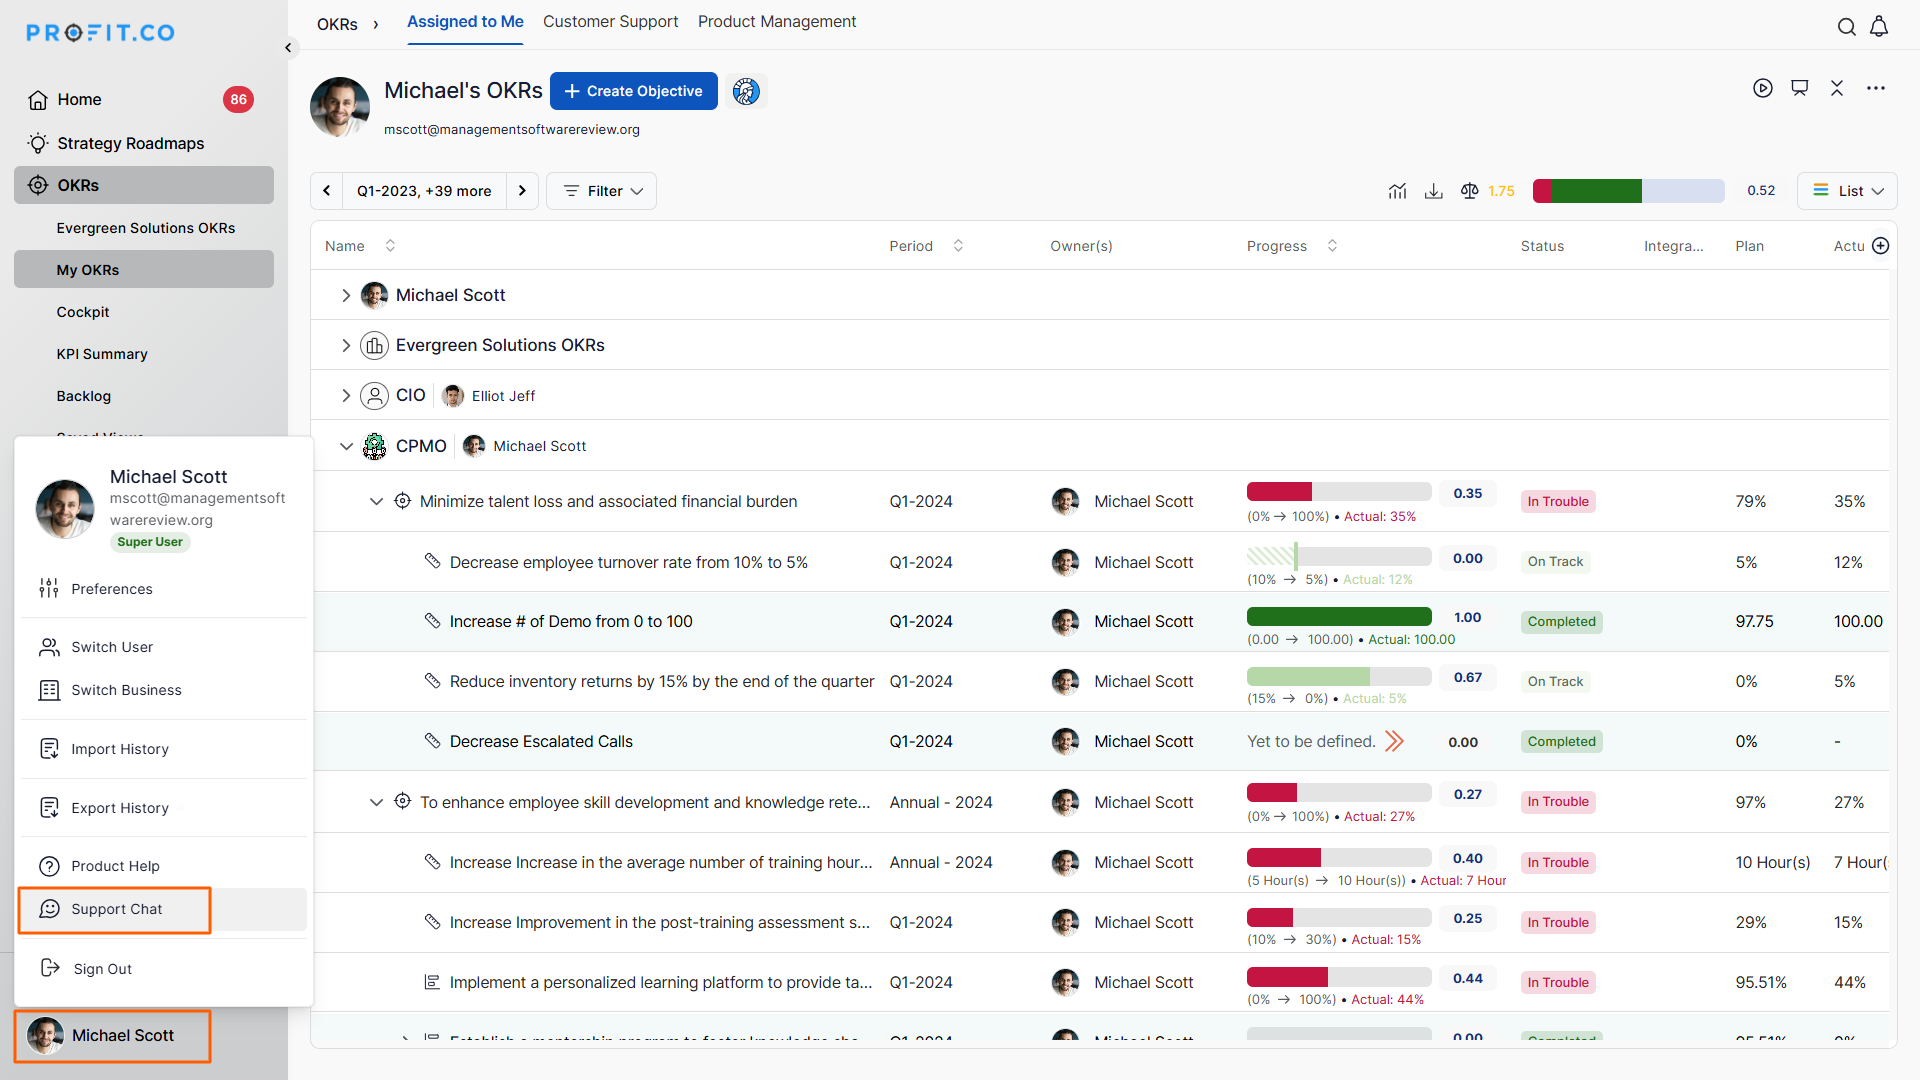Add a column with plus icon
The image size is (1920, 1080).
[1880, 246]
